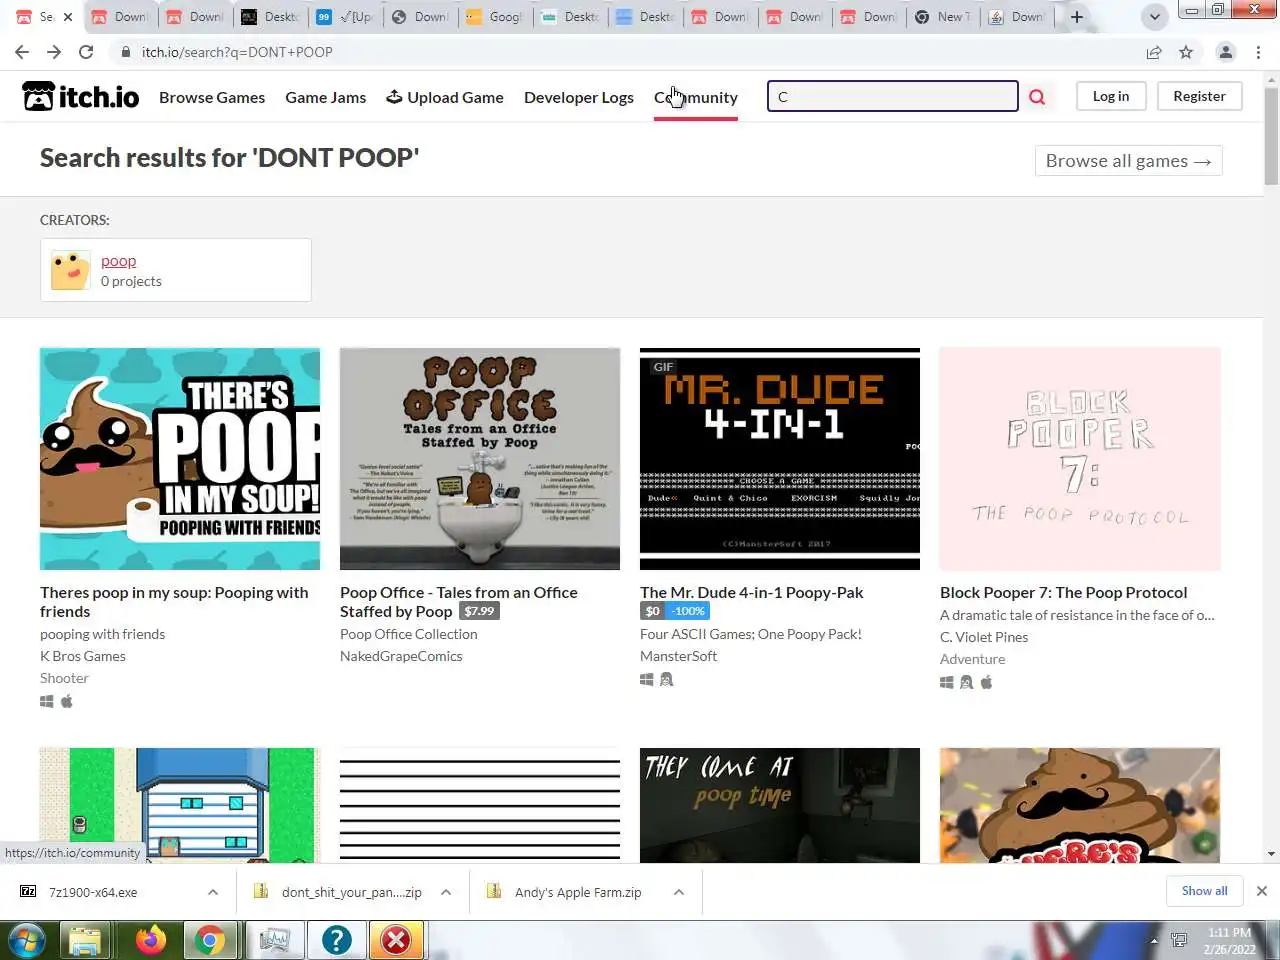
Task: Open the poop creator profile link
Action: [x=118, y=261]
